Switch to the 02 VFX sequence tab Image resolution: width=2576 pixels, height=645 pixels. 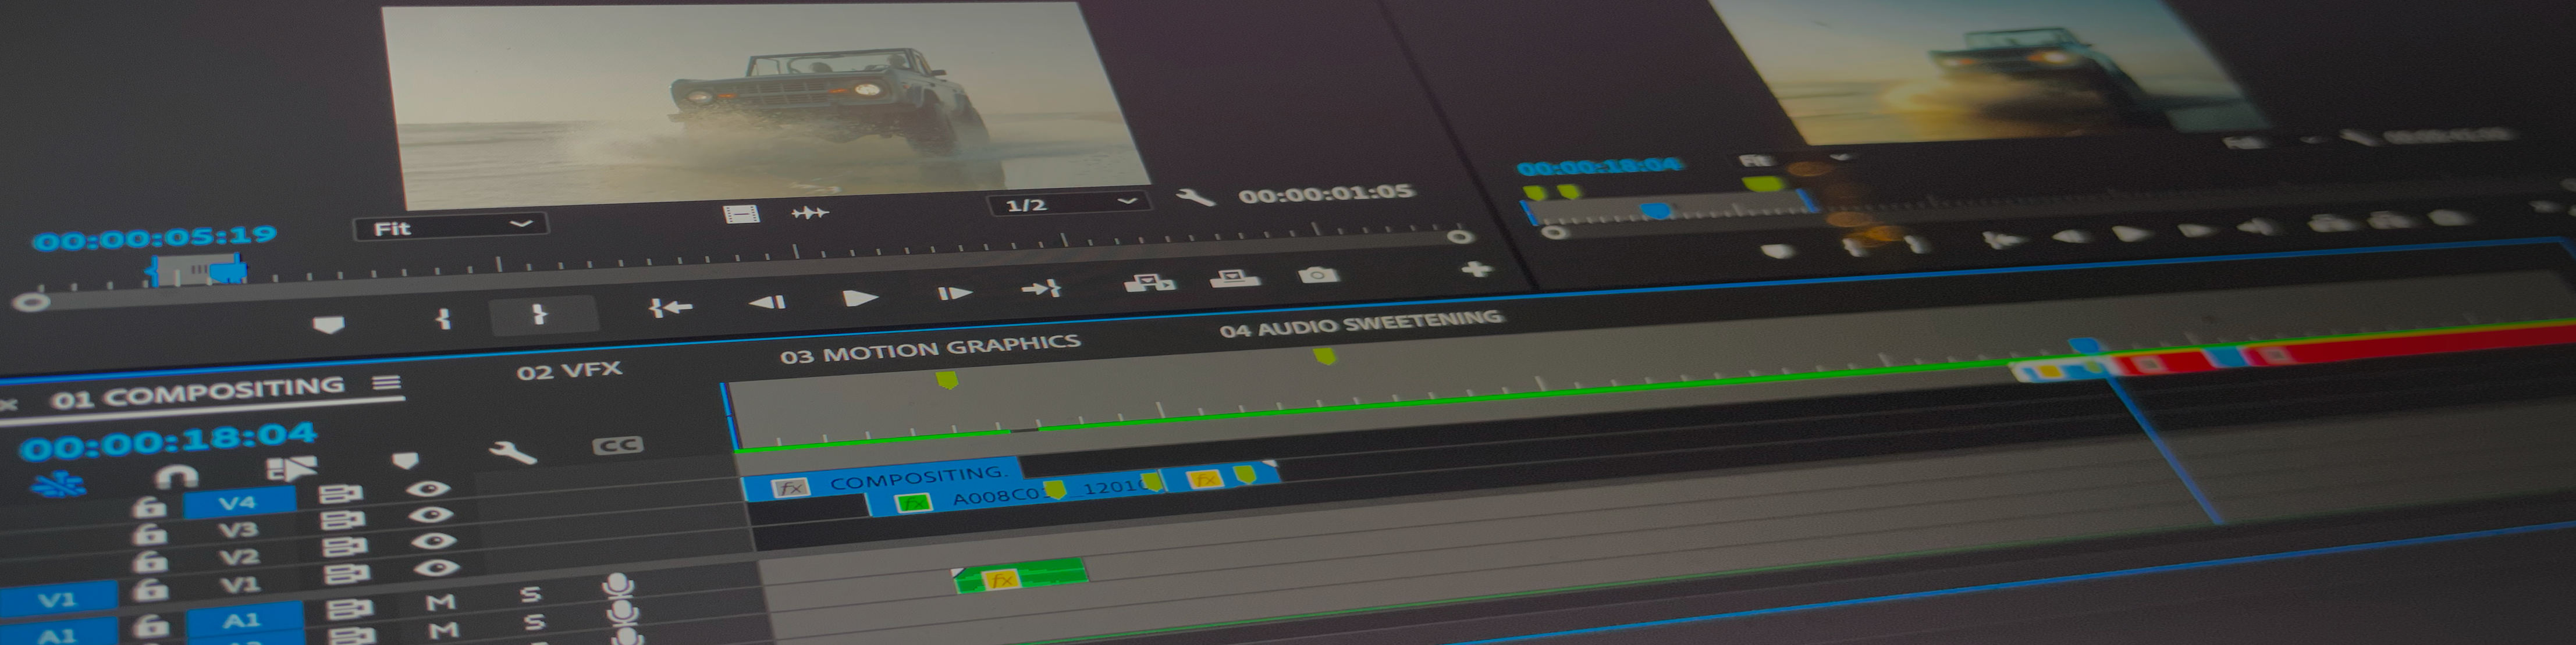(569, 371)
